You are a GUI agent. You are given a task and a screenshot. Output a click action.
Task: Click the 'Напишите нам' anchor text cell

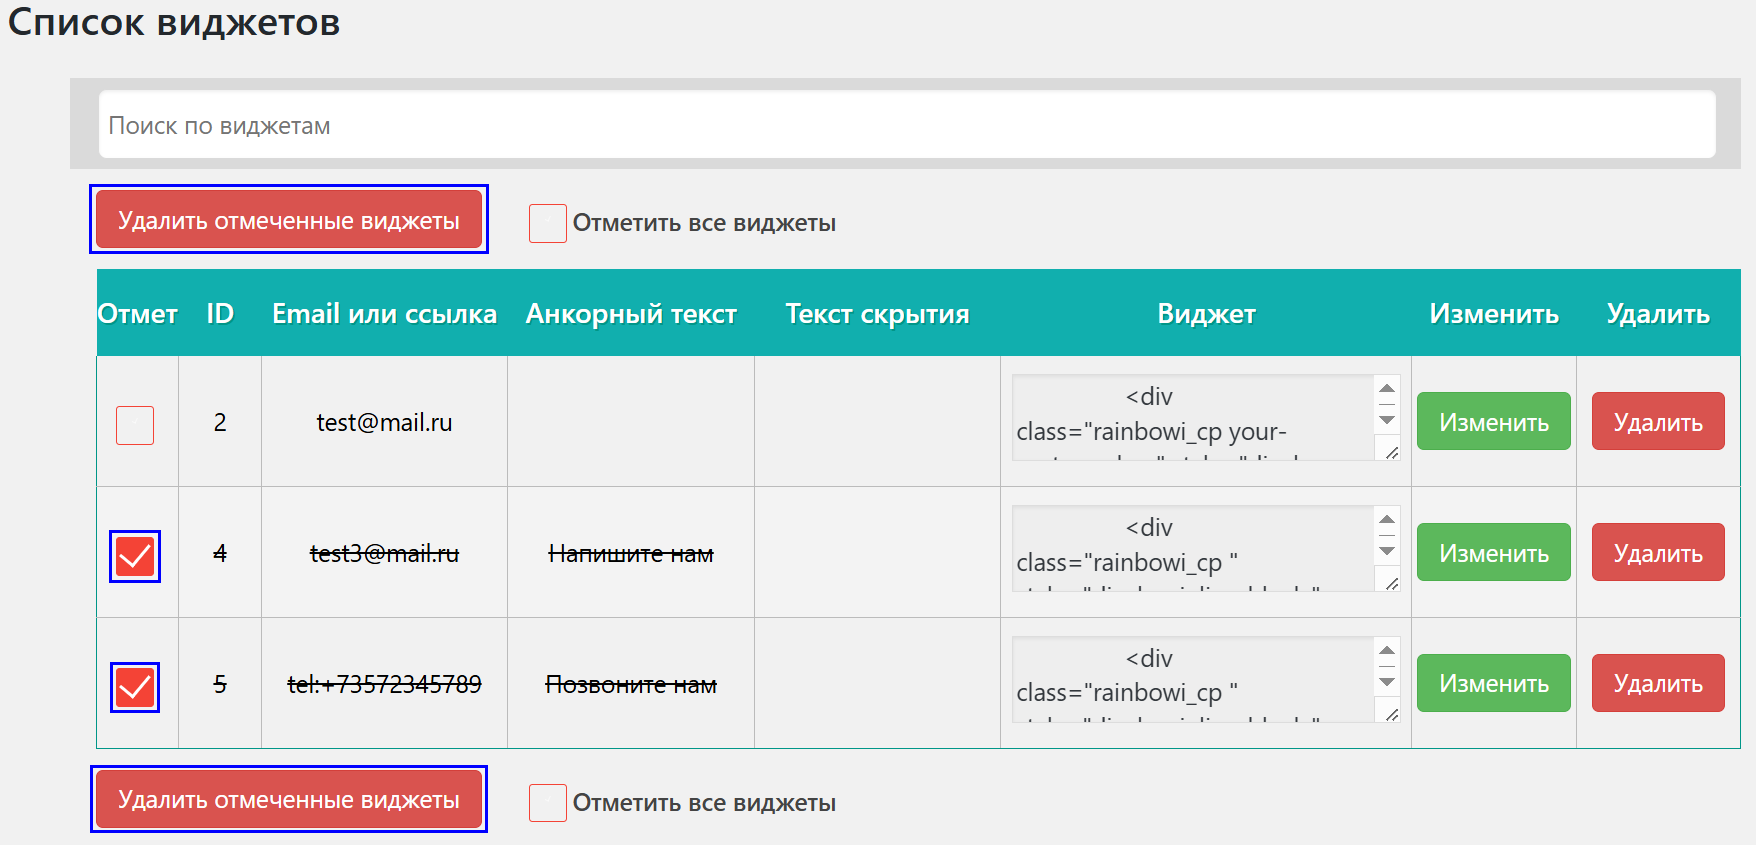click(x=631, y=553)
